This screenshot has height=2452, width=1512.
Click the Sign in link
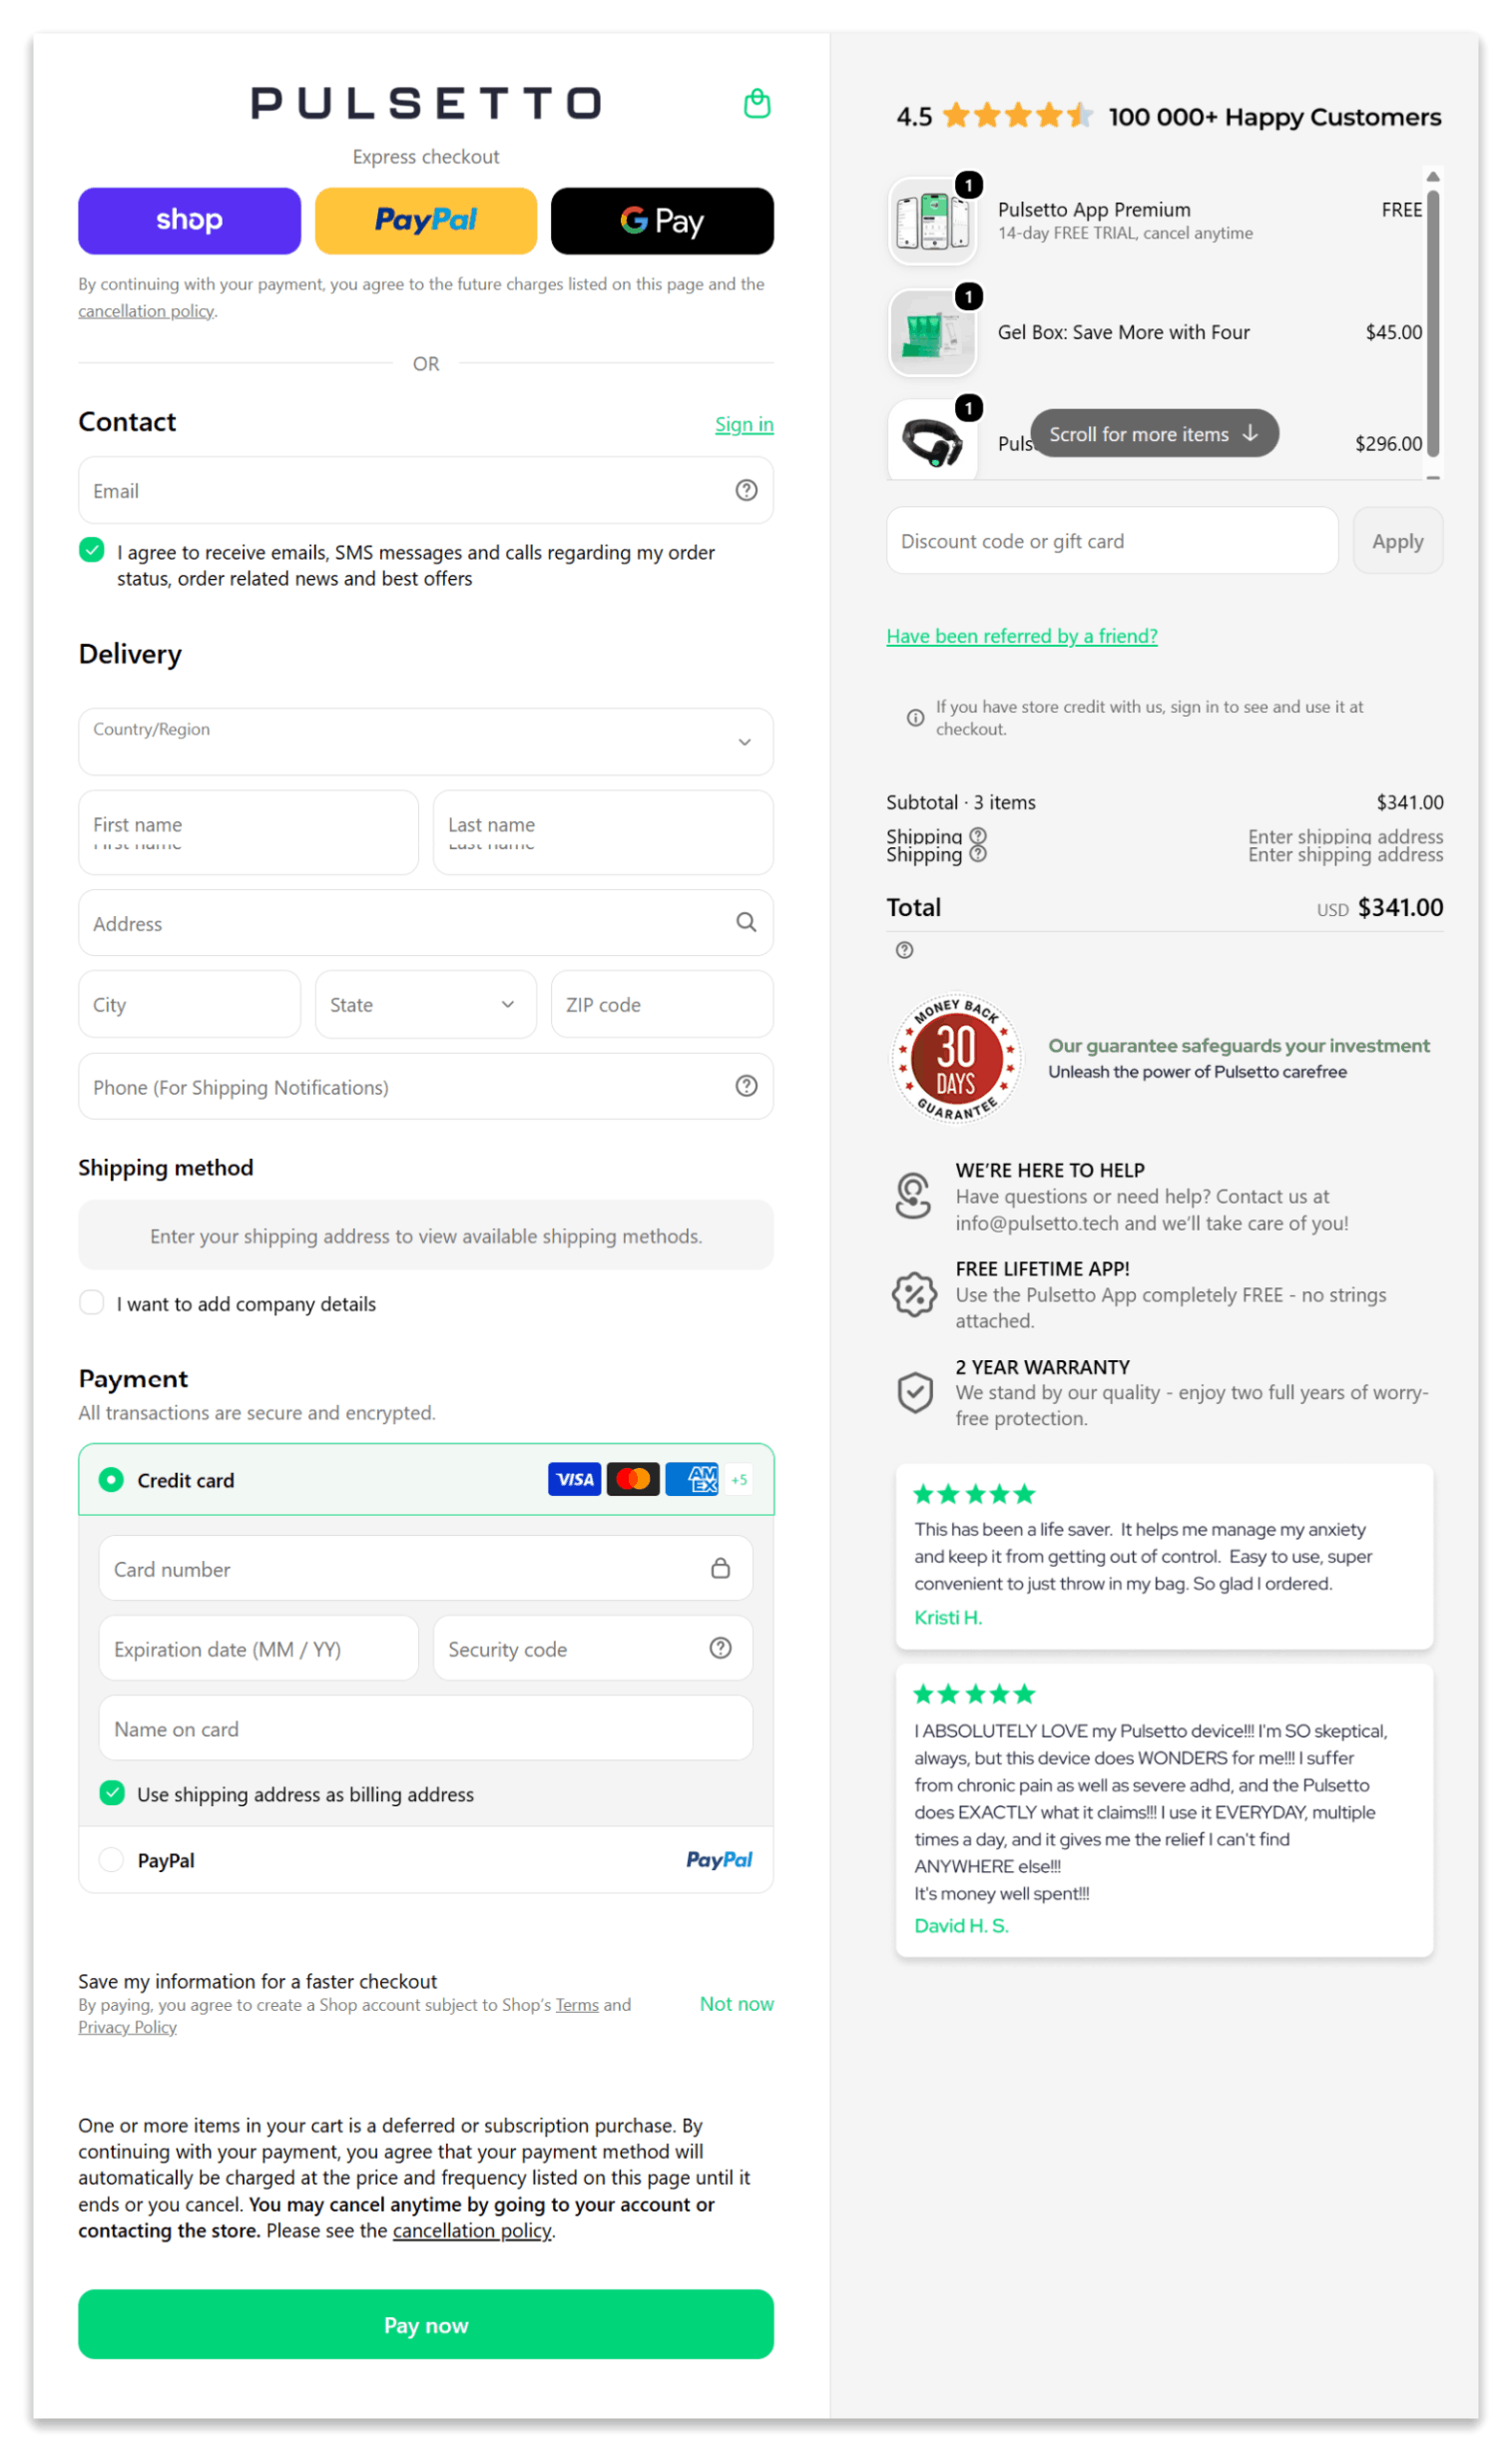pos(744,424)
